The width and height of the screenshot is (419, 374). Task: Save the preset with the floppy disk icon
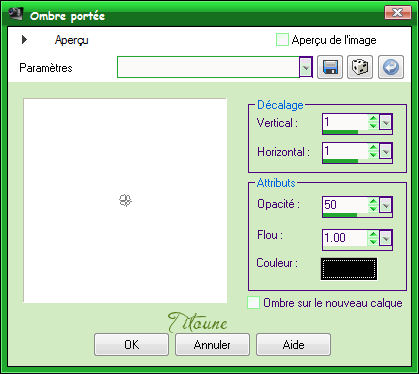coord(330,67)
